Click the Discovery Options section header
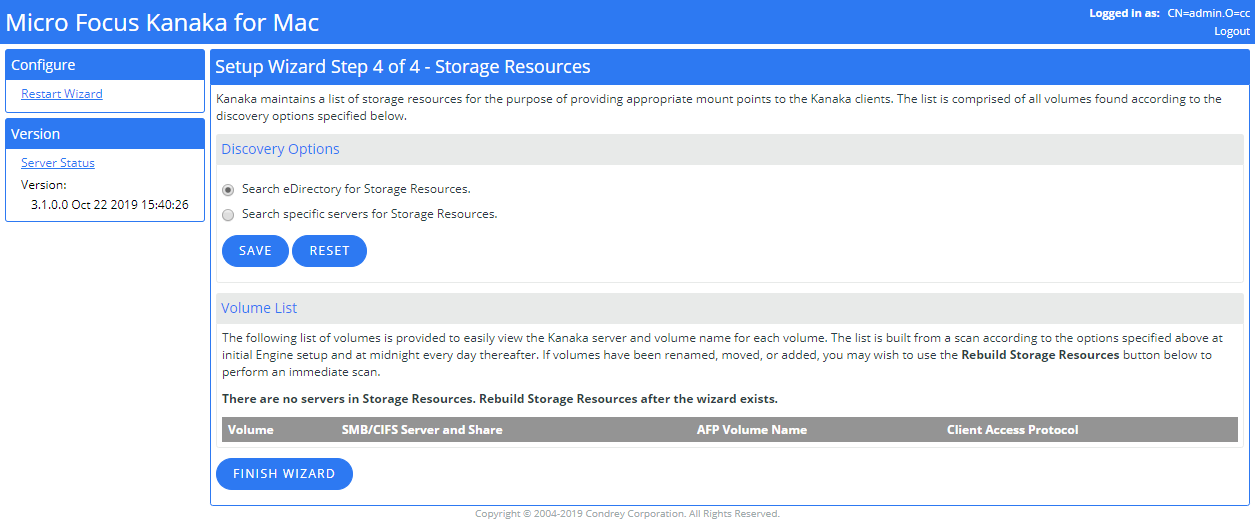Image resolution: width=1255 pixels, height=532 pixels. [x=280, y=149]
